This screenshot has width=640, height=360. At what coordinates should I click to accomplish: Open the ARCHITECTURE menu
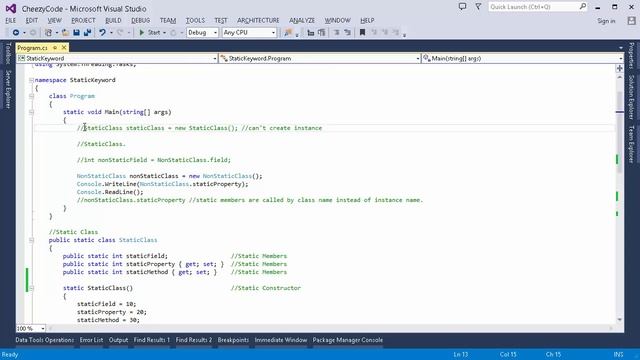[x=258, y=20]
